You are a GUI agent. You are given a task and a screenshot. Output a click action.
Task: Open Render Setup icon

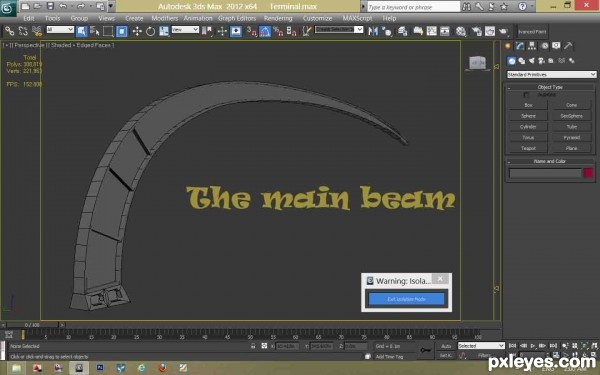476,31
